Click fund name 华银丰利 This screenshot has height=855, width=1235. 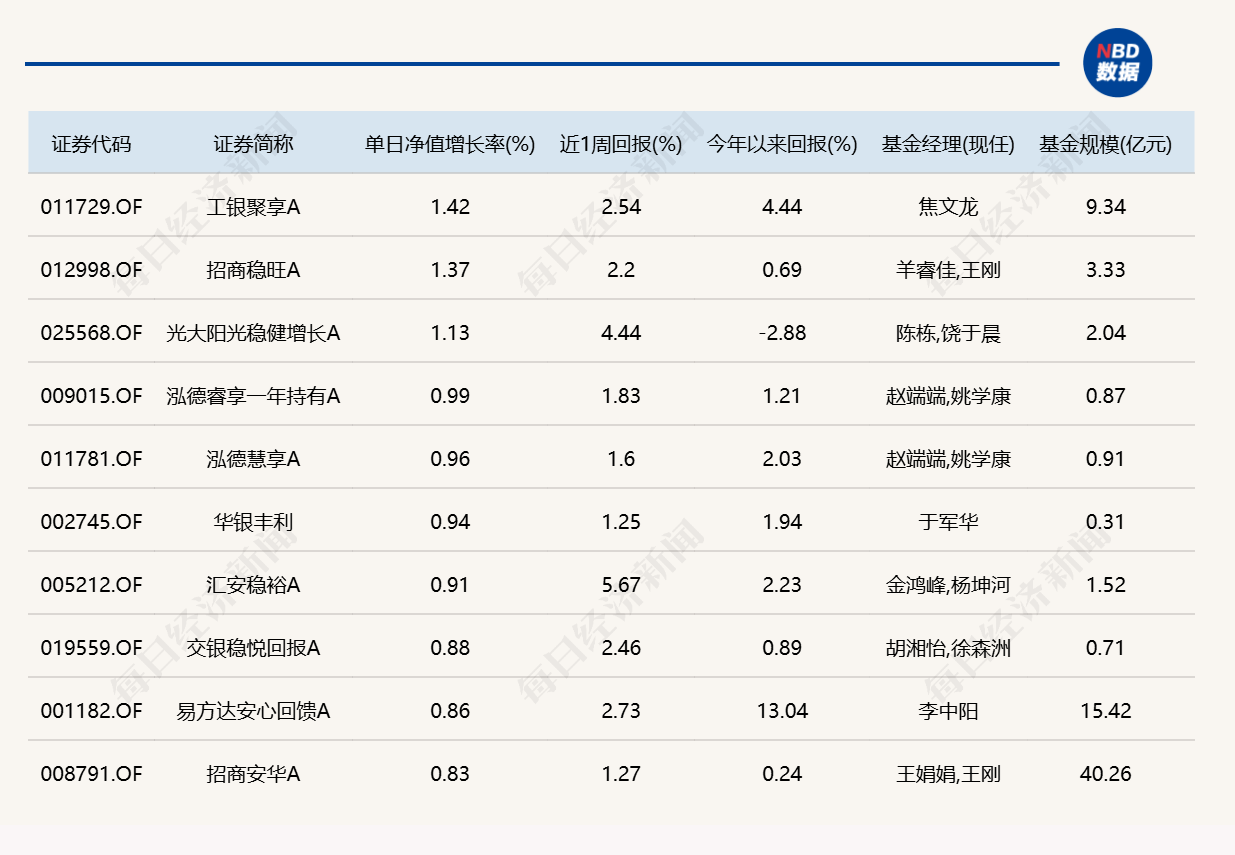coord(253,522)
